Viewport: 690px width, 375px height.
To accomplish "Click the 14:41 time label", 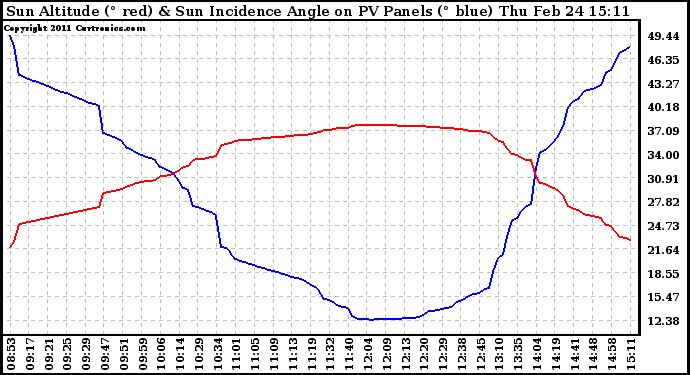I will pyautogui.click(x=574, y=354).
